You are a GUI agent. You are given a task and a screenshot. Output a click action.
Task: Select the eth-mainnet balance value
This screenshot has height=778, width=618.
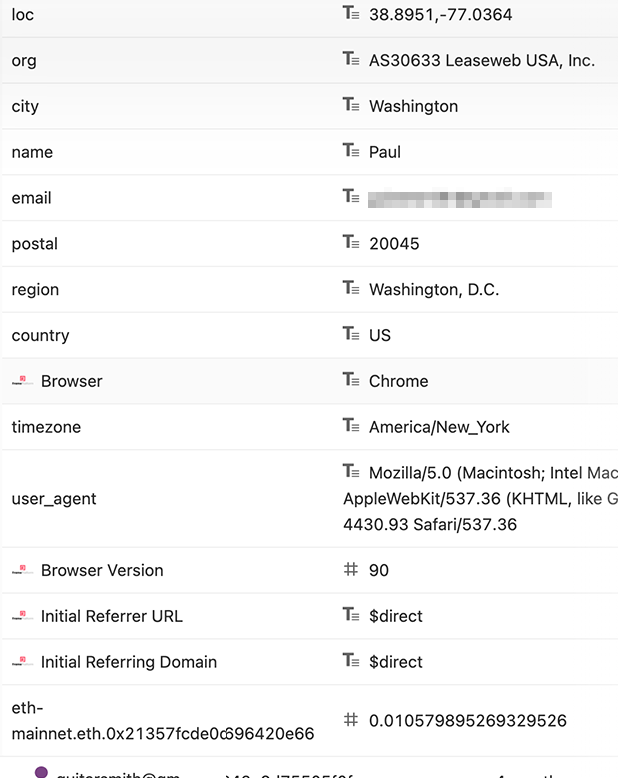[468, 721]
